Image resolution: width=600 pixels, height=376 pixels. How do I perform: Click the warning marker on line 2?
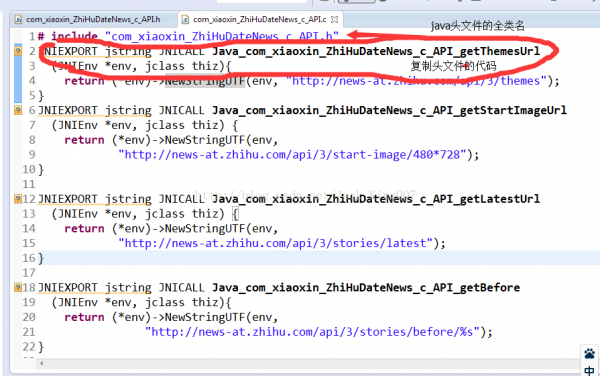(x=18, y=51)
